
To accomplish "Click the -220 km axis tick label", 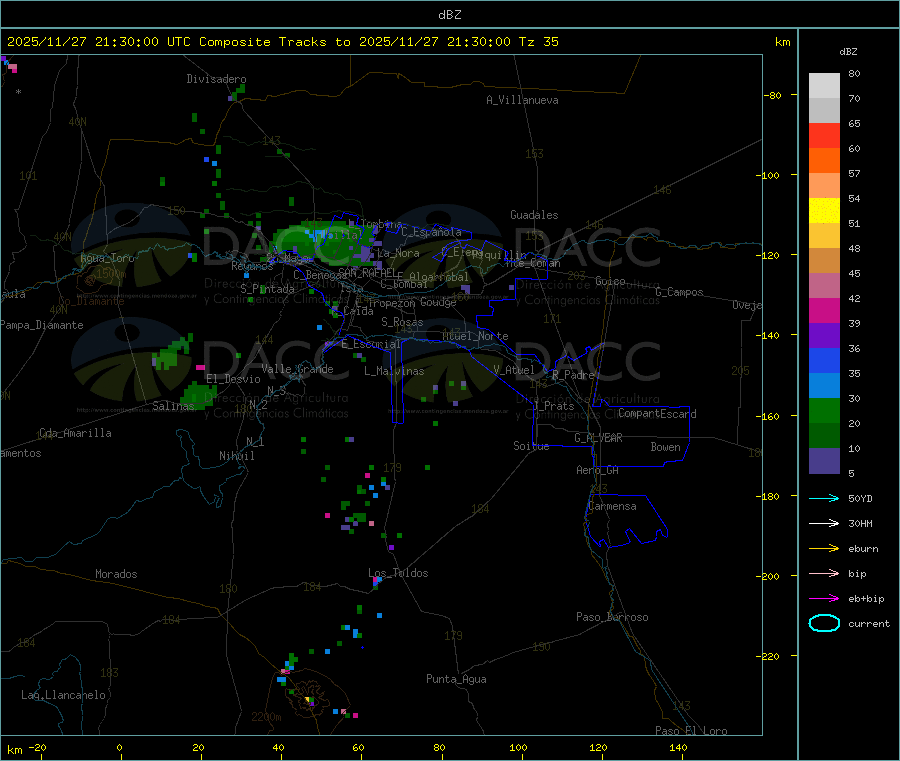I will click(x=770, y=657).
